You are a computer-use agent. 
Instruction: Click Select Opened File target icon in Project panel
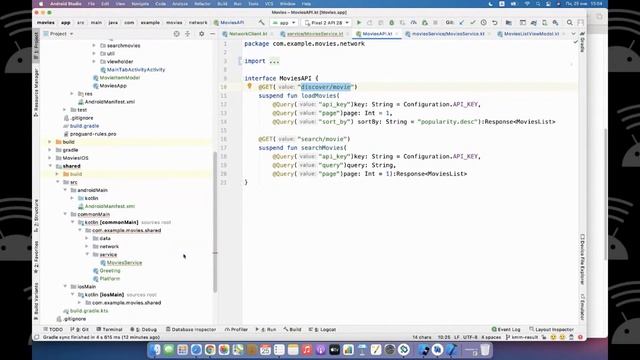pos(176,34)
